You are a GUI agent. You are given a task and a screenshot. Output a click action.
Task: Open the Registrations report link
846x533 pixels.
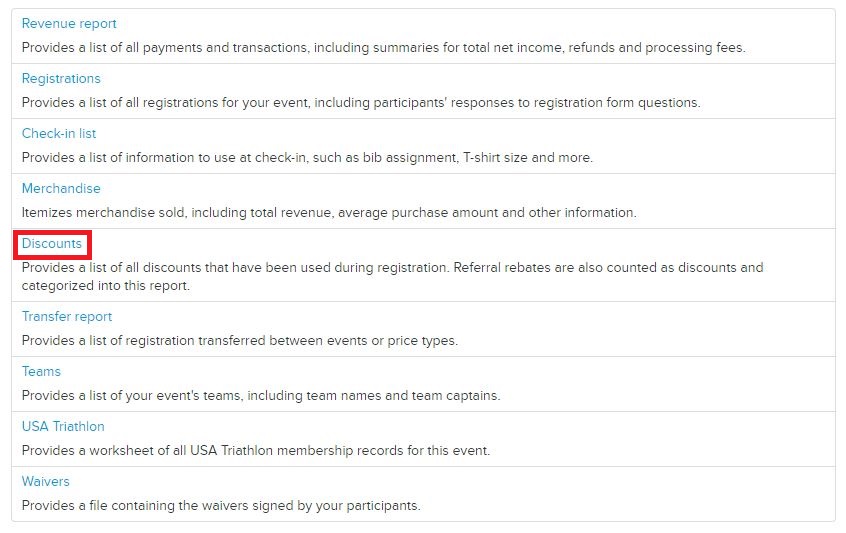[61, 79]
